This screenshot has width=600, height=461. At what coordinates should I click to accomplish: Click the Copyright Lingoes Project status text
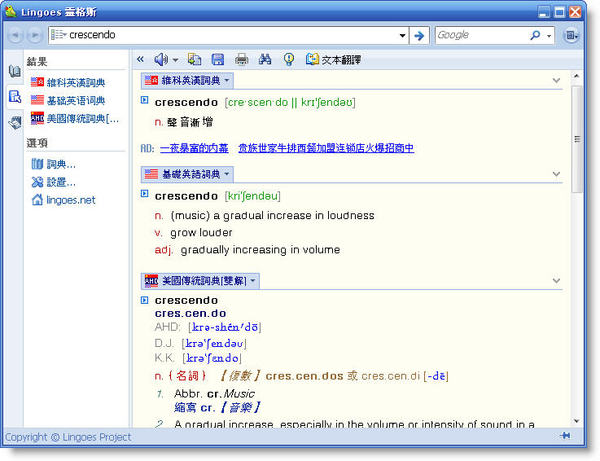(x=68, y=437)
